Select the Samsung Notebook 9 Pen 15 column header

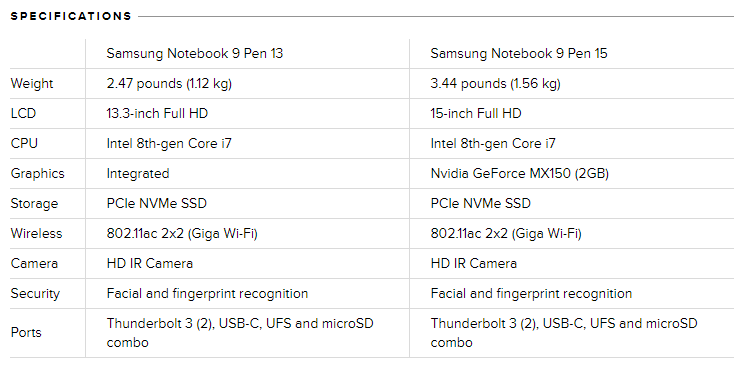click(519, 53)
